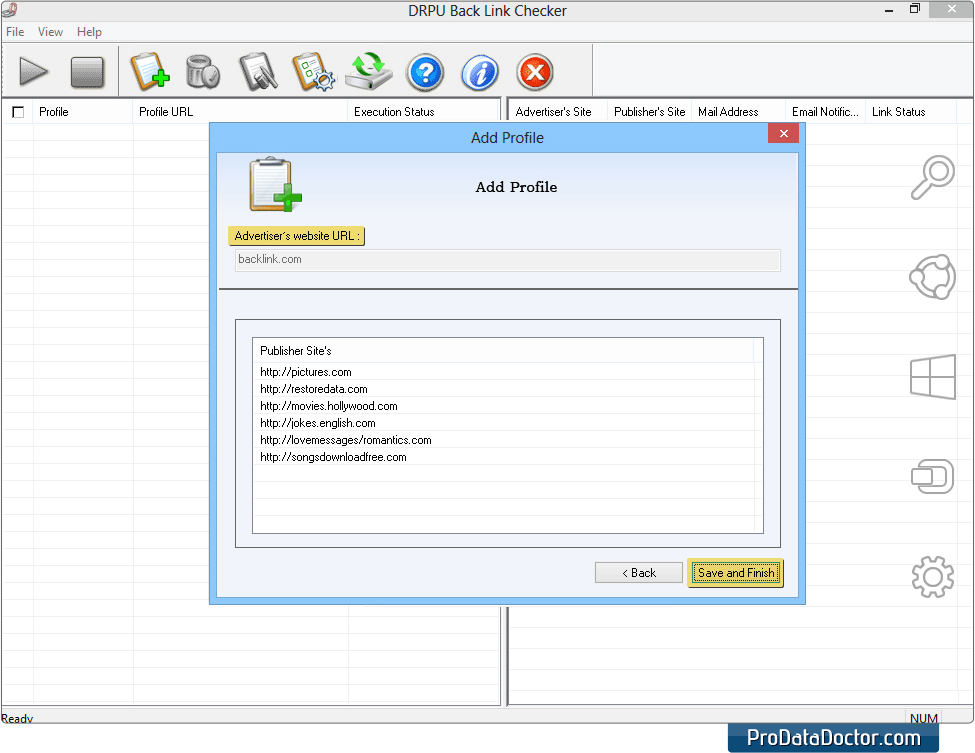Click the Add Profile clipboard plus icon

149,72
